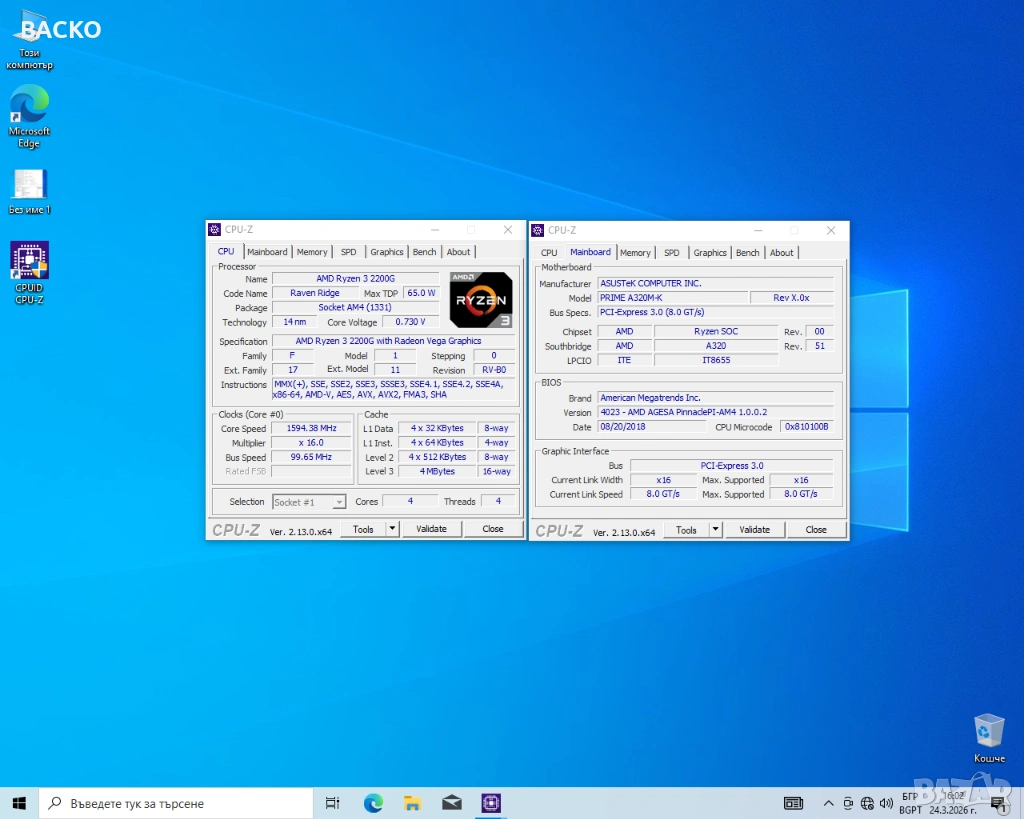
Task: Click the CPU-Z icon in the taskbar
Action: 490,803
